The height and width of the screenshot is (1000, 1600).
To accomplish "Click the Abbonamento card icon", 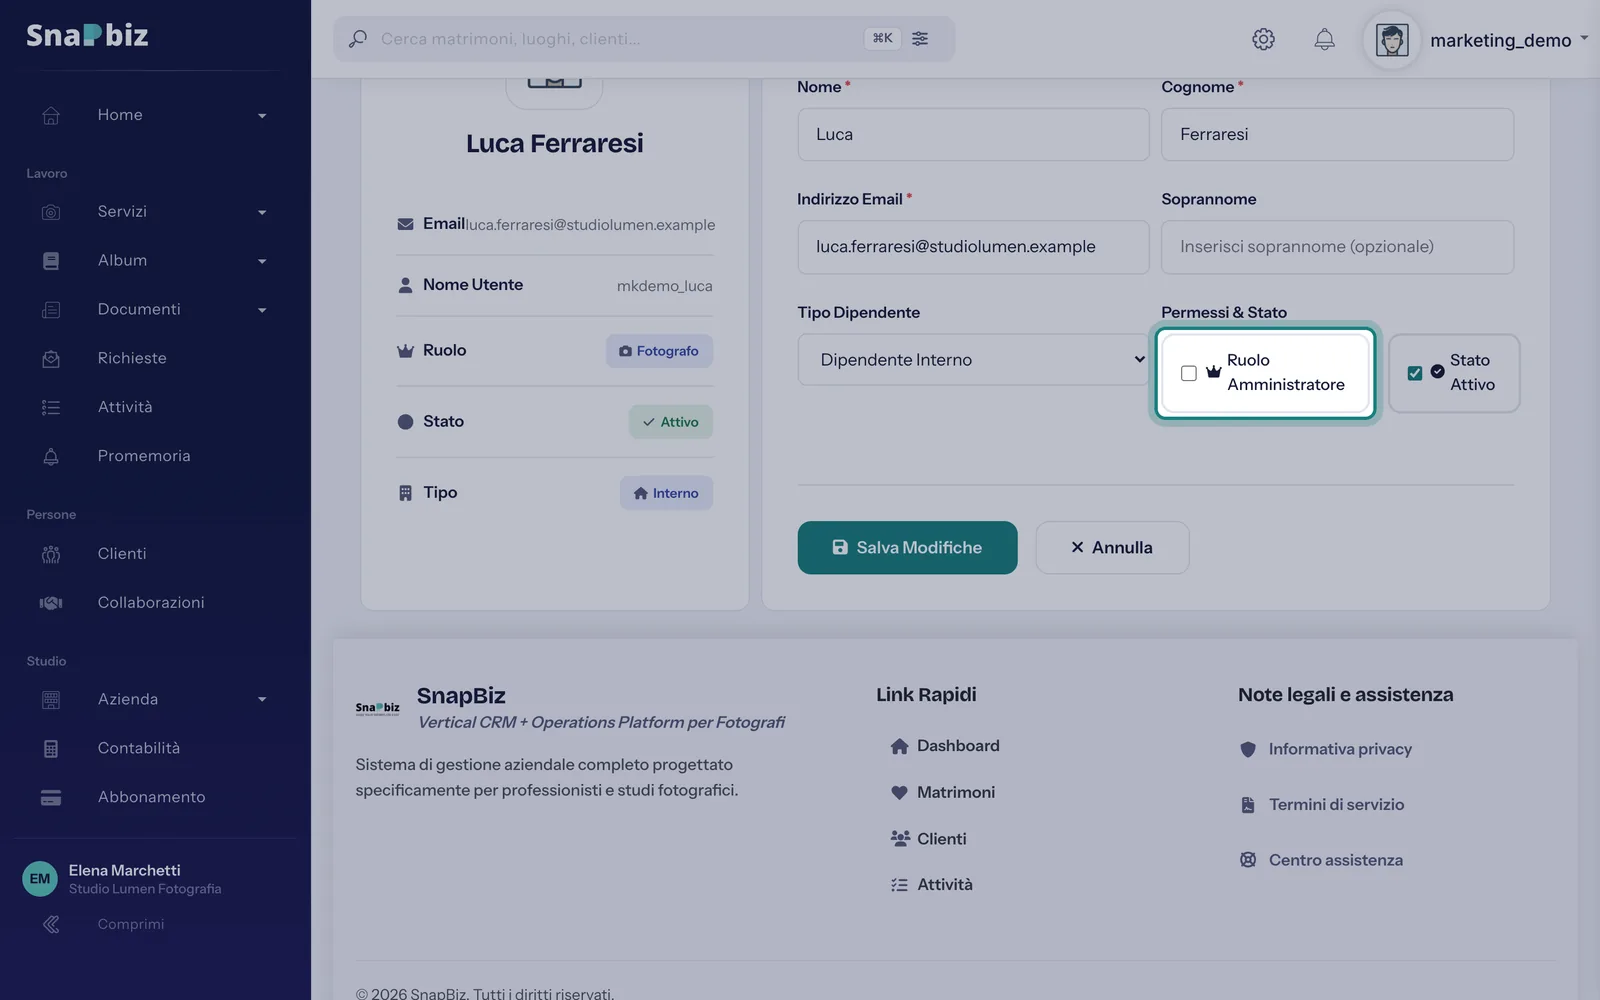I will [x=51, y=797].
